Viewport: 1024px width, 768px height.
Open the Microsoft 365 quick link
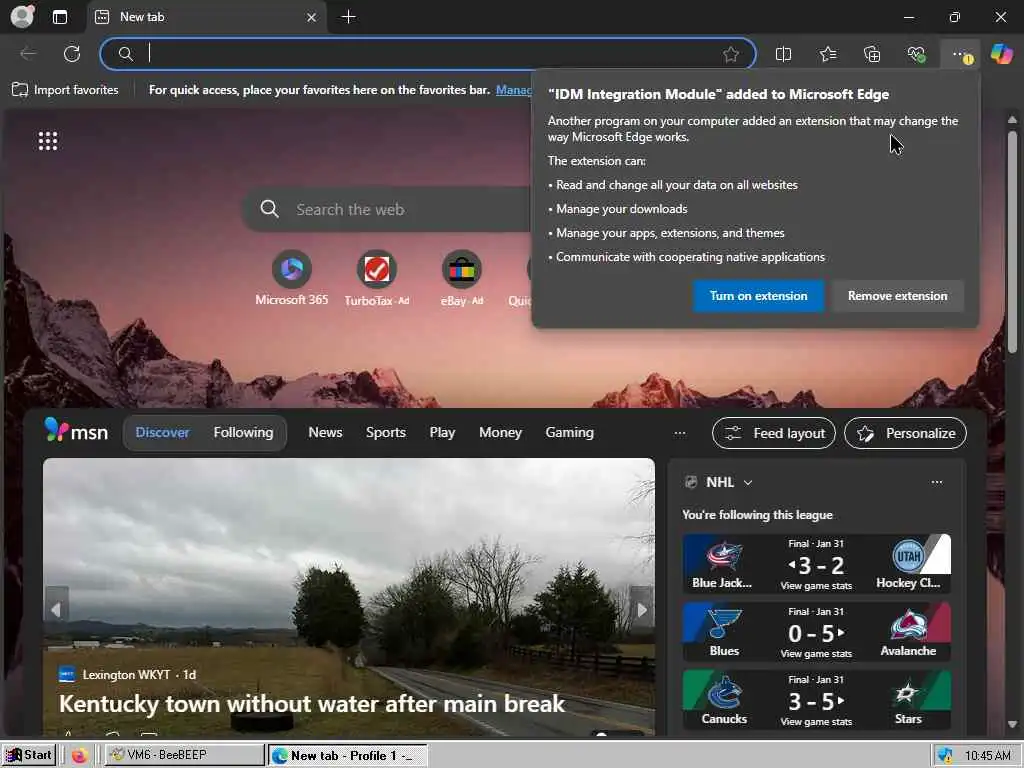click(291, 278)
